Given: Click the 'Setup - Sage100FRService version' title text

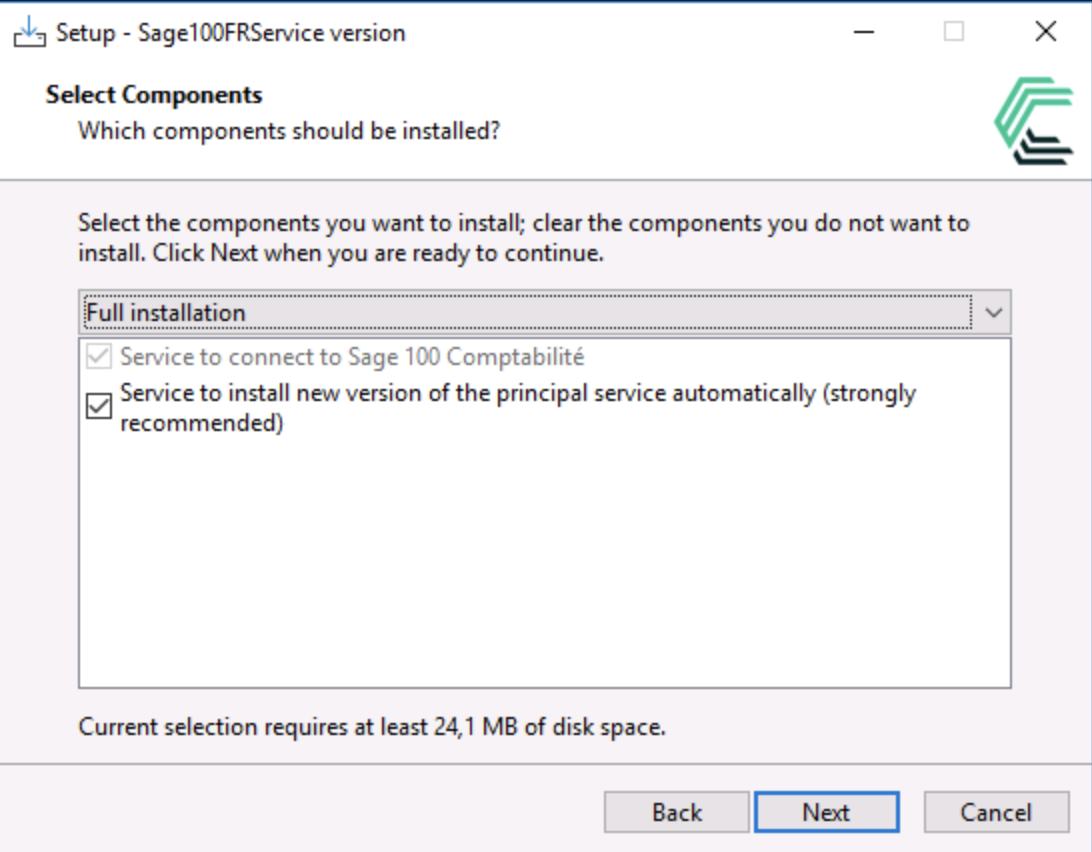Looking at the screenshot, I should (230, 33).
